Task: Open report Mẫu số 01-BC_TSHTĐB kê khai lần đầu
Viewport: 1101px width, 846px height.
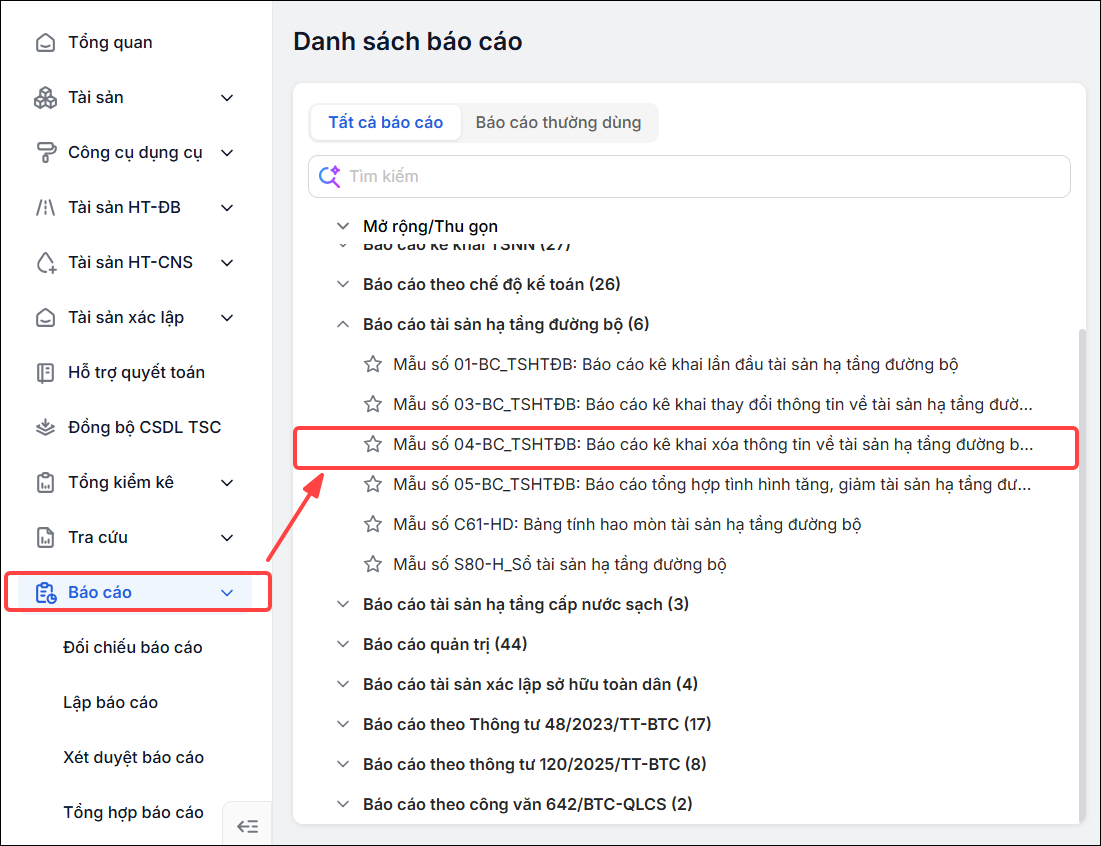Action: pos(675,364)
